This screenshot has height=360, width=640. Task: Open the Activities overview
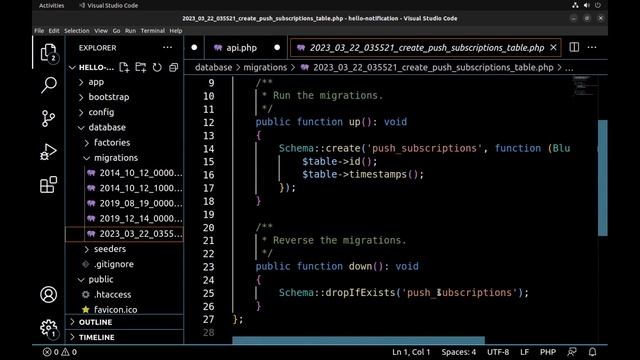point(51,5)
